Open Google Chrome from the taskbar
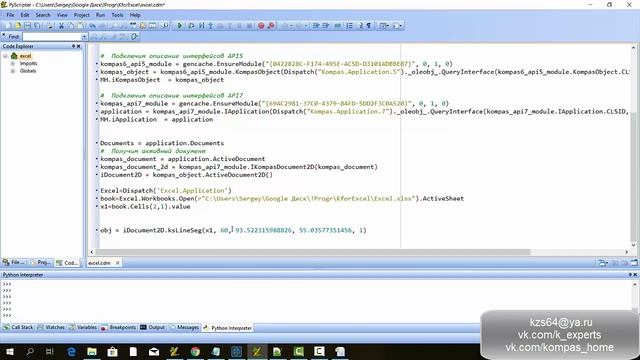 195,351
